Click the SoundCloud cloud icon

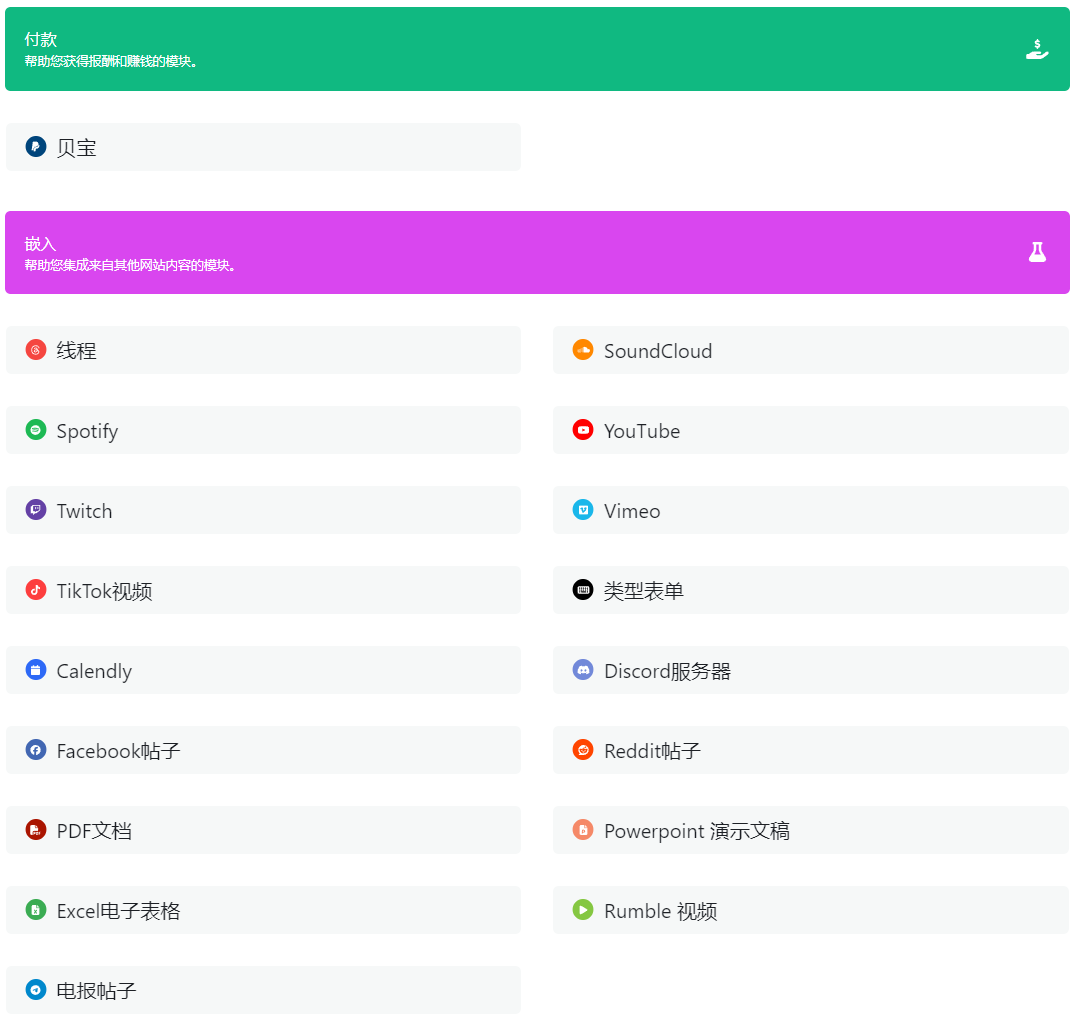[583, 350]
